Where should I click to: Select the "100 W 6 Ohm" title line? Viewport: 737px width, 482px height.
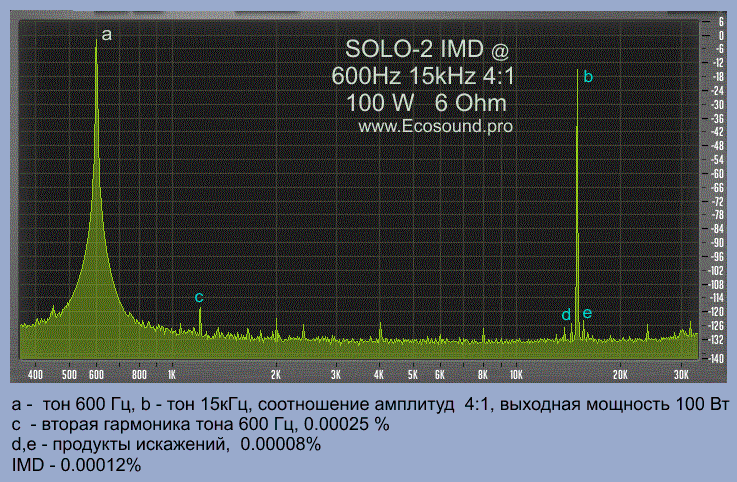[x=426, y=103]
